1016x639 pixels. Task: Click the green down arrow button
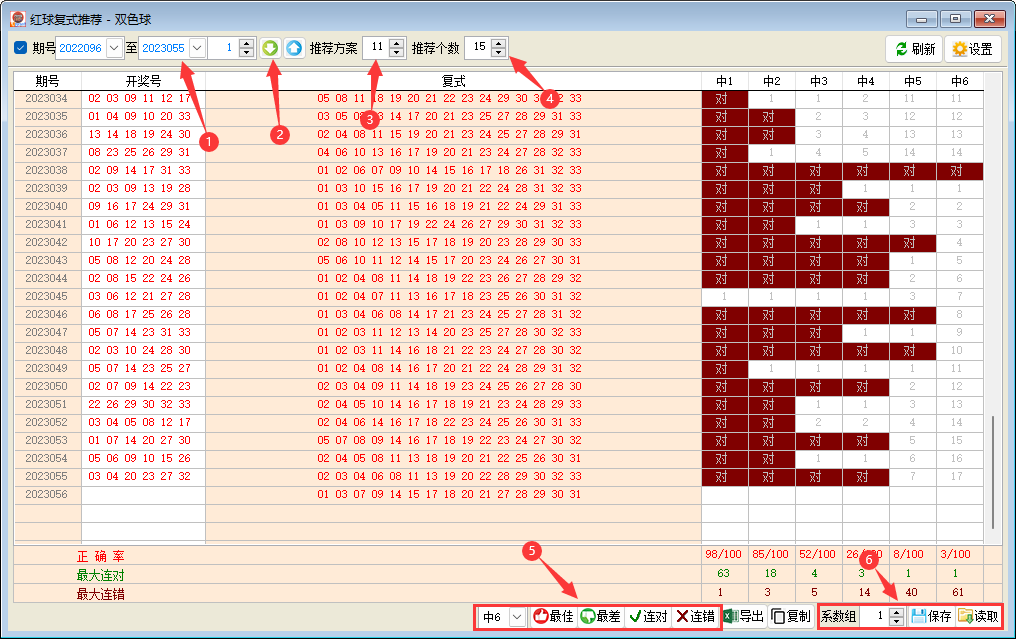click(271, 48)
